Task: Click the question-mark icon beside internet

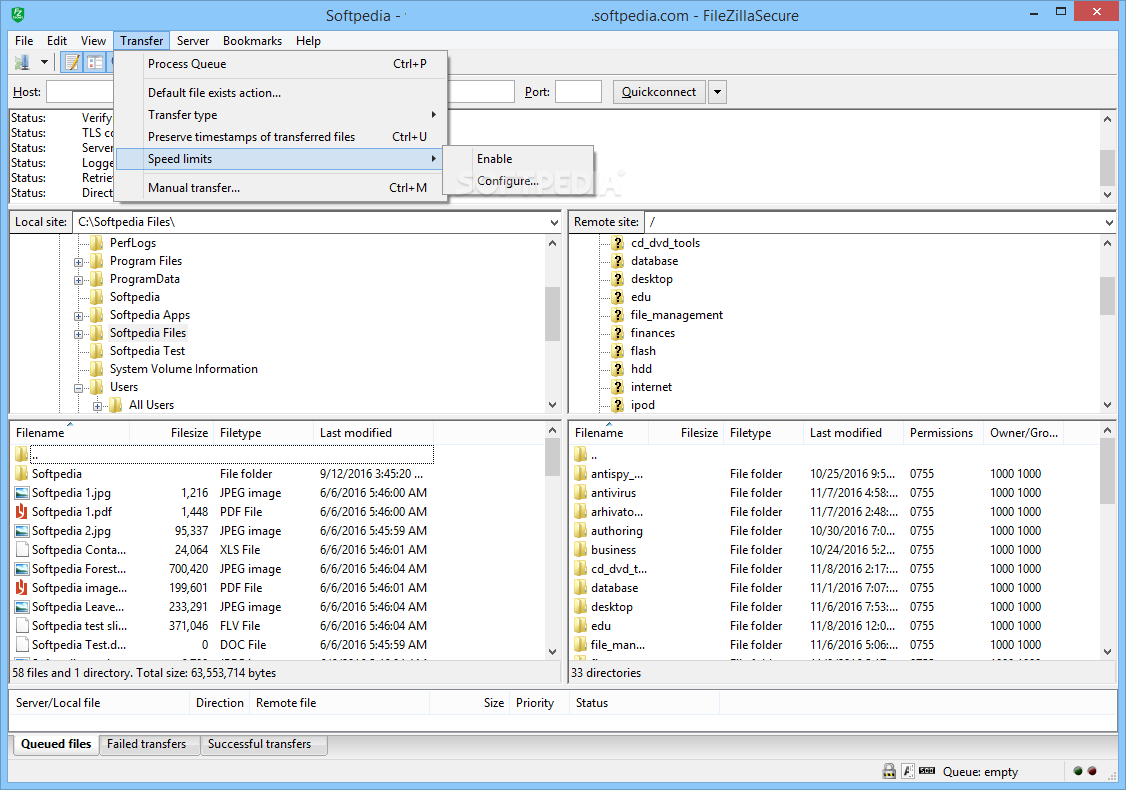Action: point(618,386)
